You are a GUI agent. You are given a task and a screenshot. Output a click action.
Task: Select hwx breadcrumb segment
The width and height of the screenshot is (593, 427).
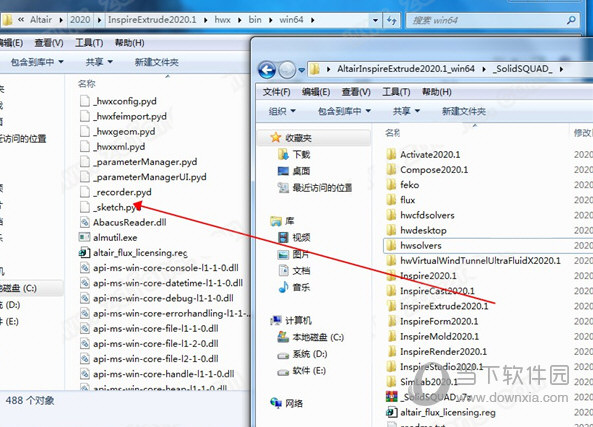tap(222, 20)
